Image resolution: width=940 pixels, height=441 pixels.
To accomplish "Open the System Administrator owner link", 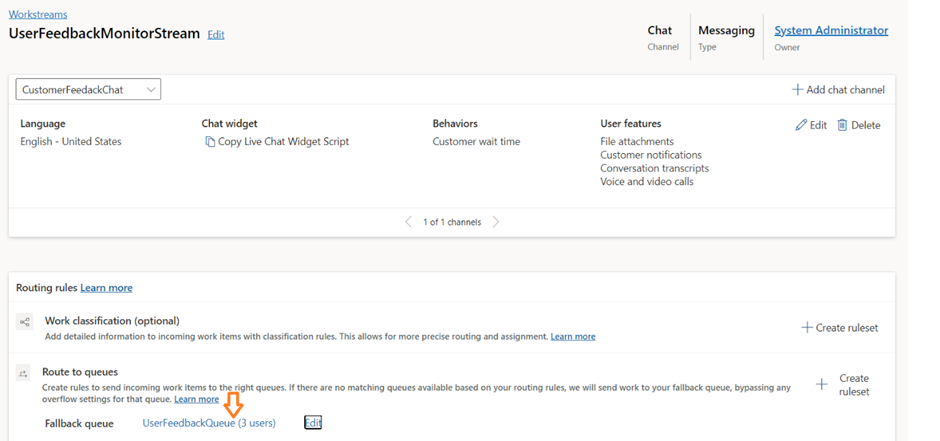I will coord(830,31).
